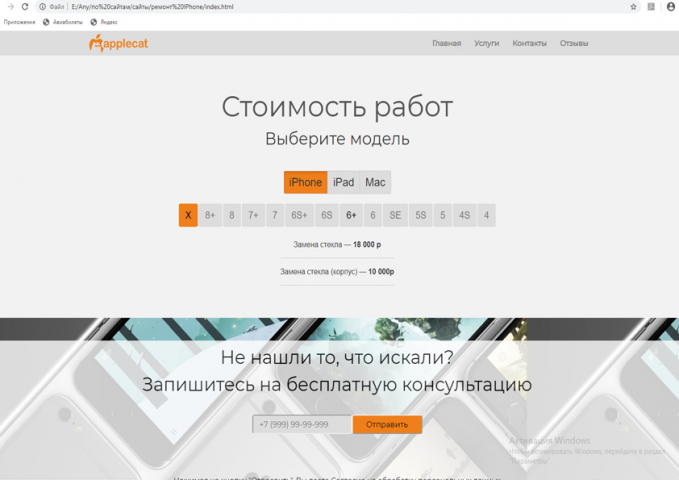Click the 'Не нашли то, что искали?' heading

(x=337, y=357)
